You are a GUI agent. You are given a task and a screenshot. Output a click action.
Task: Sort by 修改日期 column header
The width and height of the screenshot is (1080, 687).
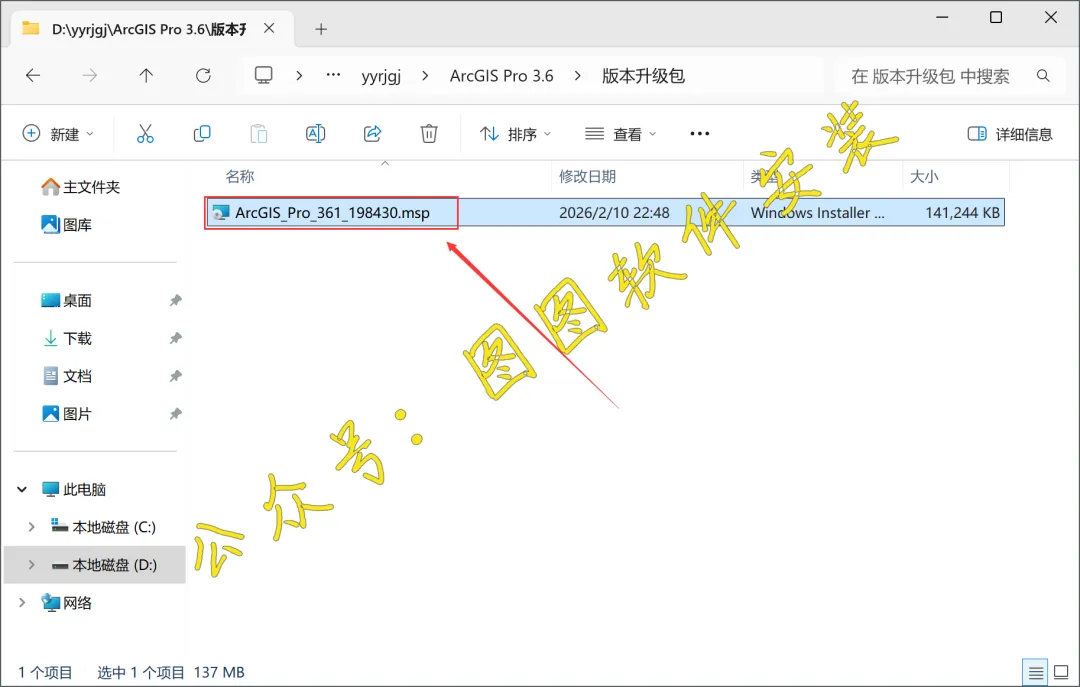tap(587, 176)
